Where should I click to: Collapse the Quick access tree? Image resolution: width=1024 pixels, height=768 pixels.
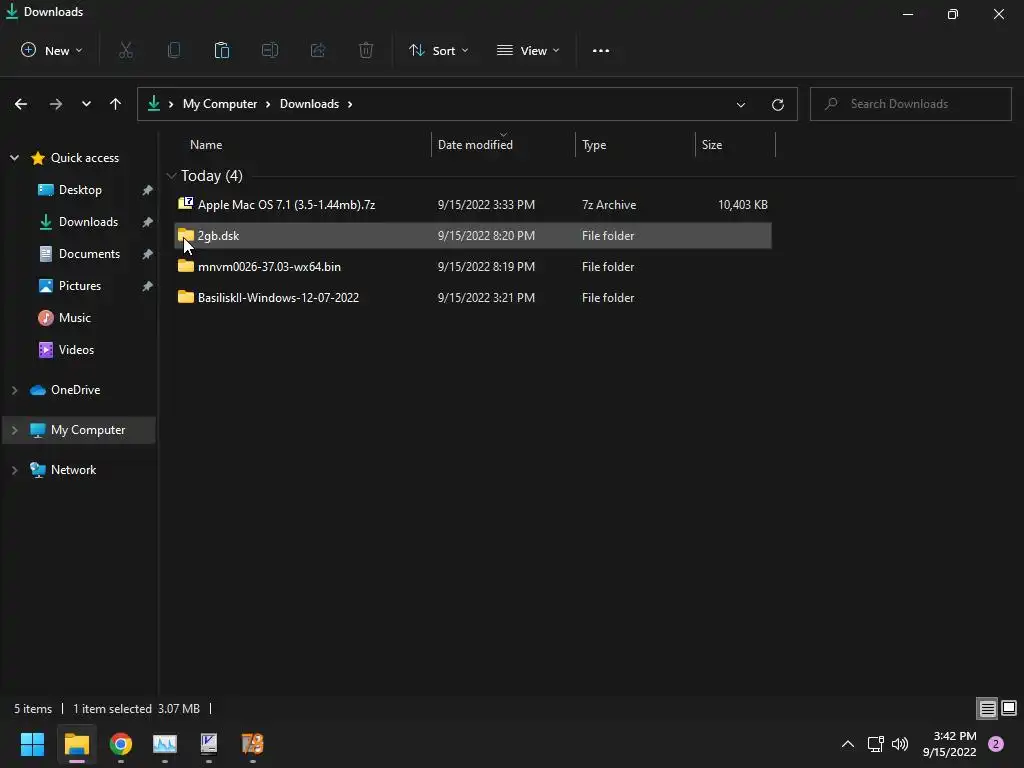pyautogui.click(x=14, y=157)
